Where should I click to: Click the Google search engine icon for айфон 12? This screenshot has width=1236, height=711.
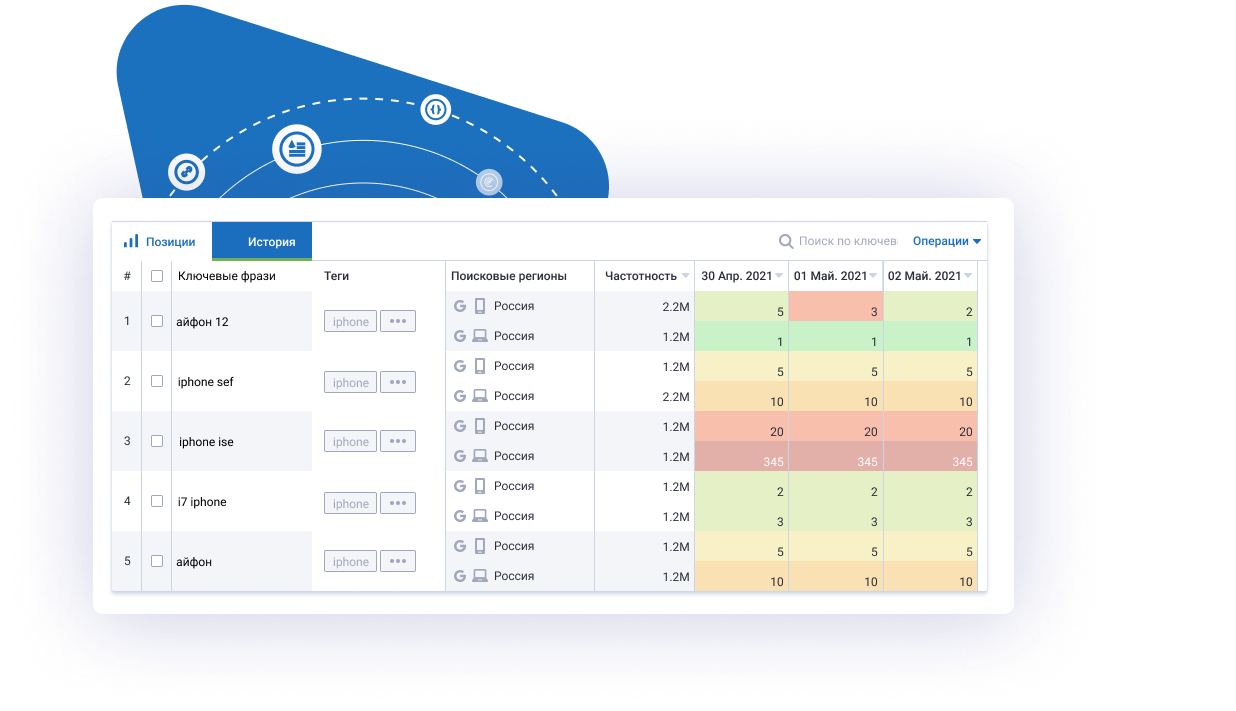460,305
